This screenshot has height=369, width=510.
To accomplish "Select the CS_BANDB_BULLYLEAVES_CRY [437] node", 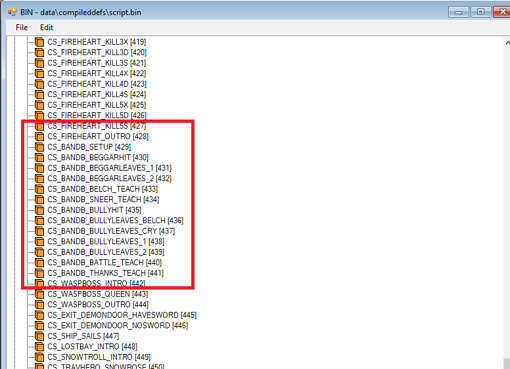I will pos(111,231).
